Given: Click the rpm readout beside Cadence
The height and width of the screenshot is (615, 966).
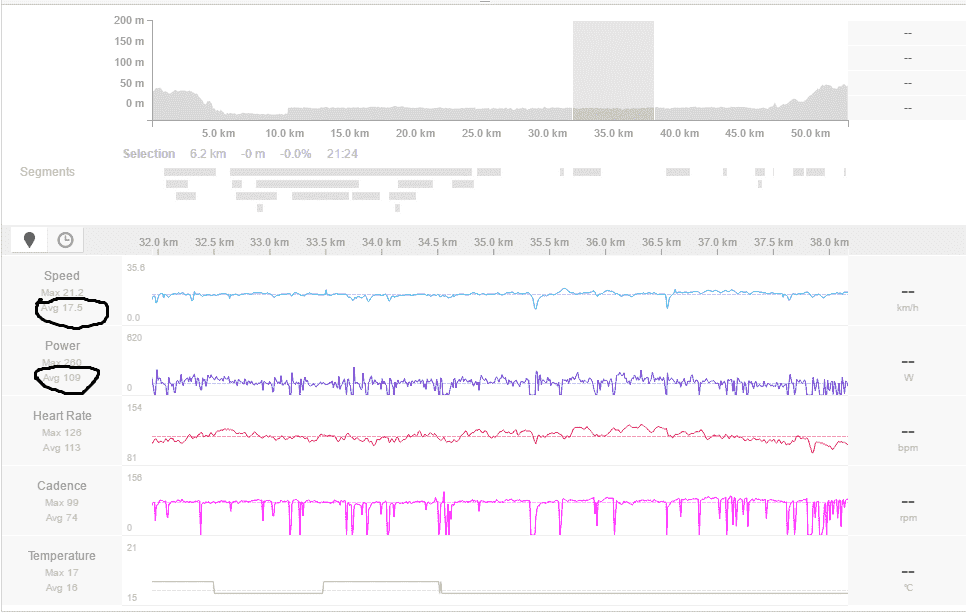Looking at the screenshot, I should tap(907, 518).
